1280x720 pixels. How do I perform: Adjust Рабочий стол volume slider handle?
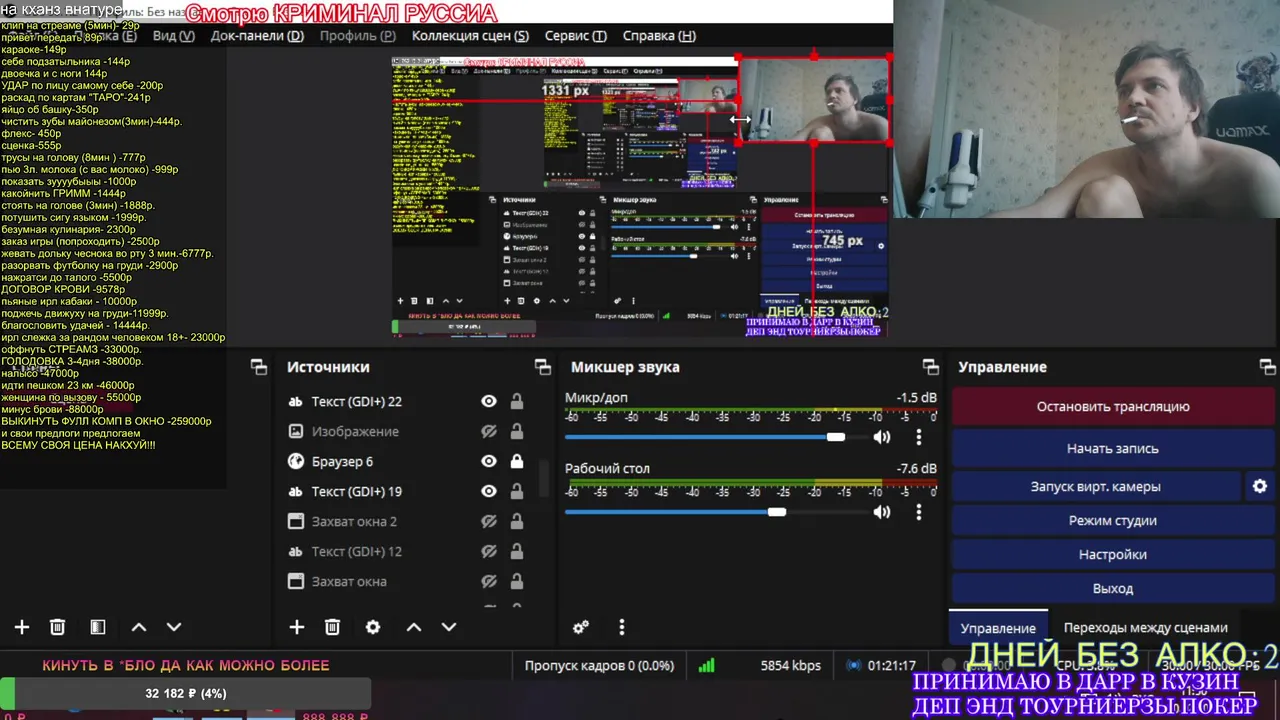click(x=776, y=512)
